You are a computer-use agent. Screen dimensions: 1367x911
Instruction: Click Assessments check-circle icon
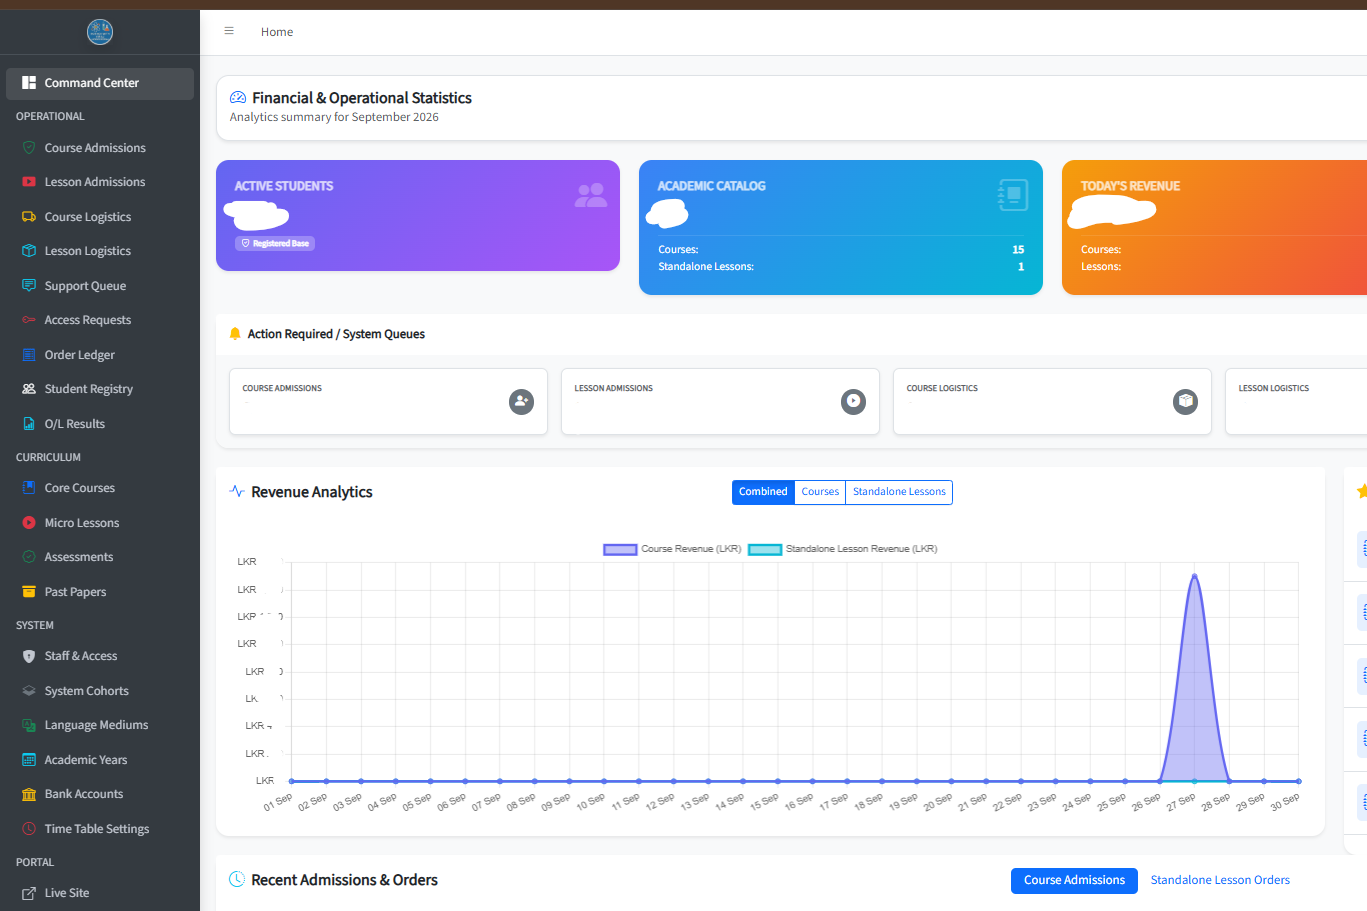(x=29, y=557)
